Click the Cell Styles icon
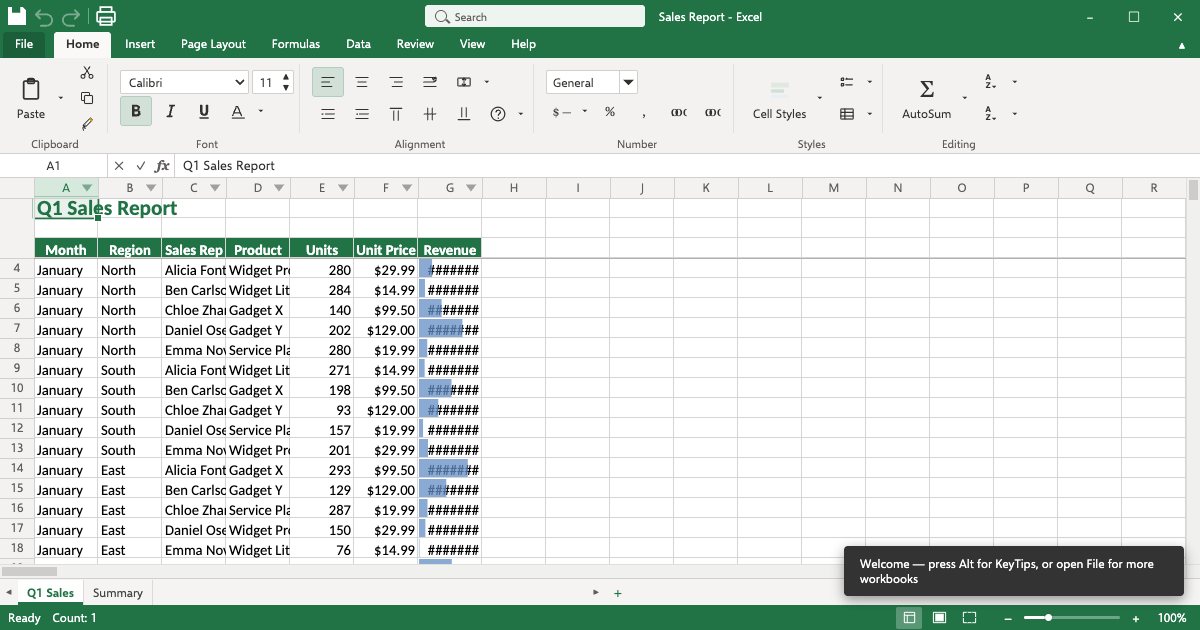 pos(780,89)
